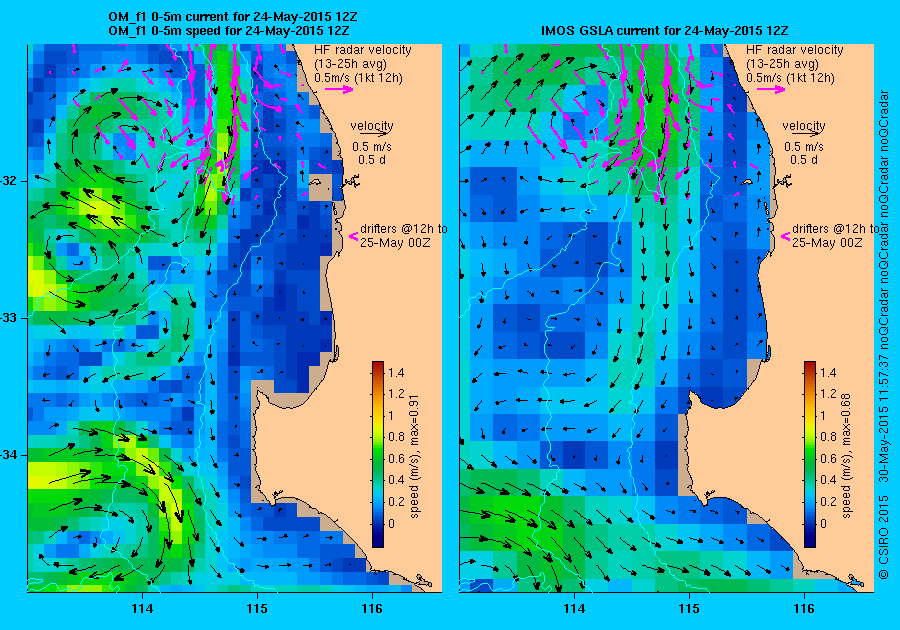Click the 116 longitude label under the IMOS GSLA map

(804, 609)
